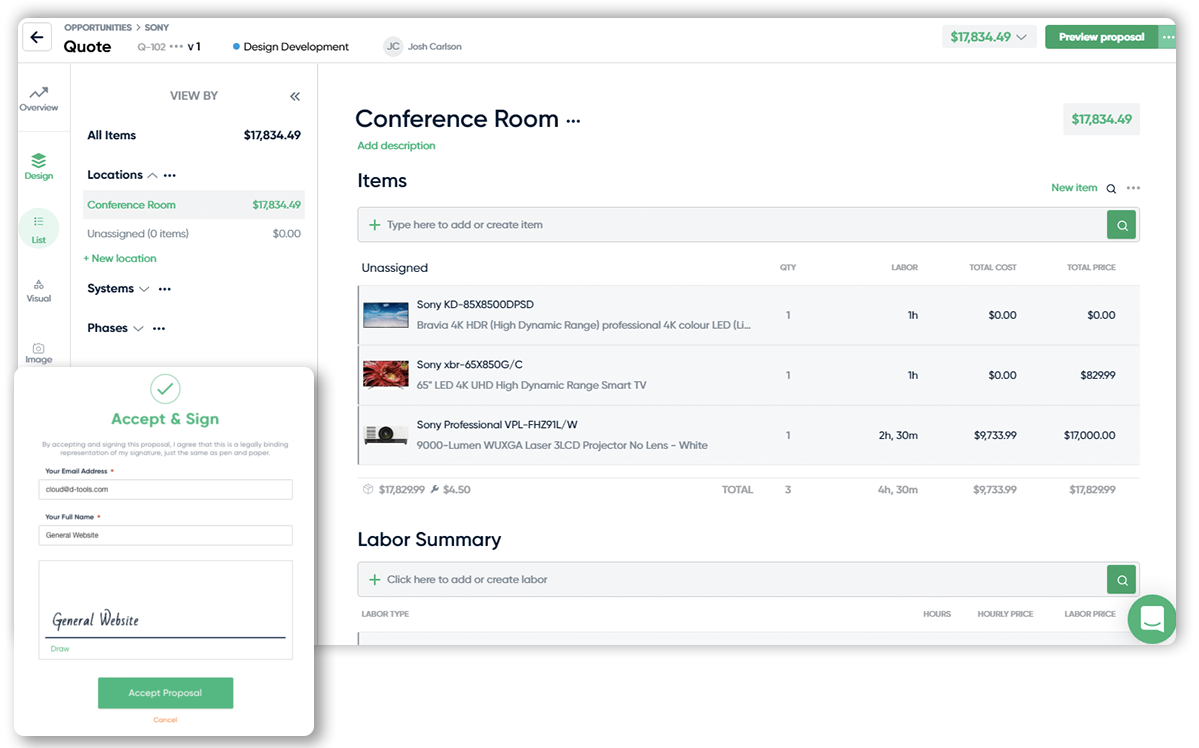
Task: Go back using the arrow button
Action: coord(37,37)
